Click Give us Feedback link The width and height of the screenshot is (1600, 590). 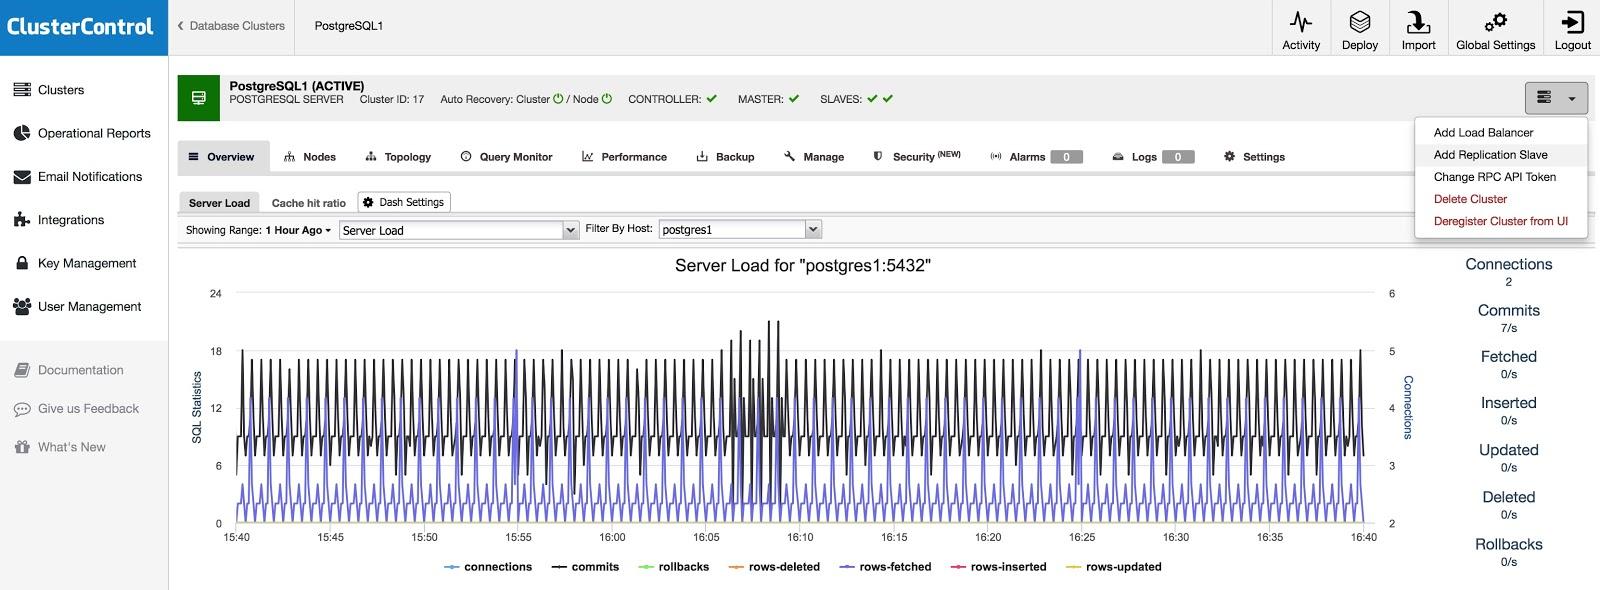point(76,409)
